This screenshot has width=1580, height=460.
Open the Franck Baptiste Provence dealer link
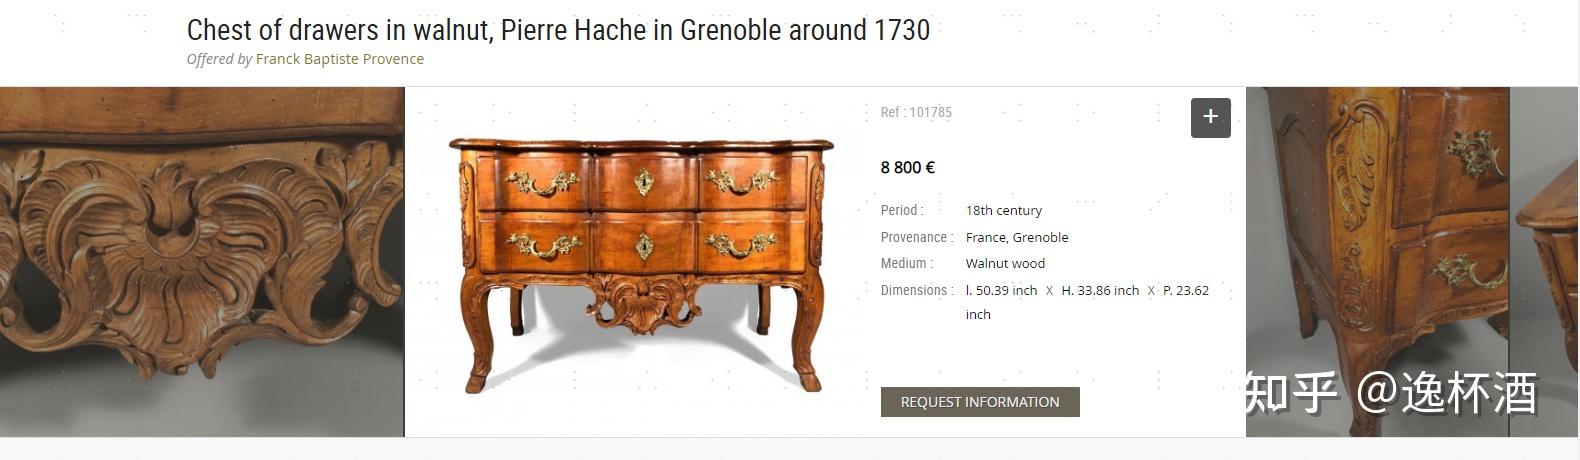(340, 59)
